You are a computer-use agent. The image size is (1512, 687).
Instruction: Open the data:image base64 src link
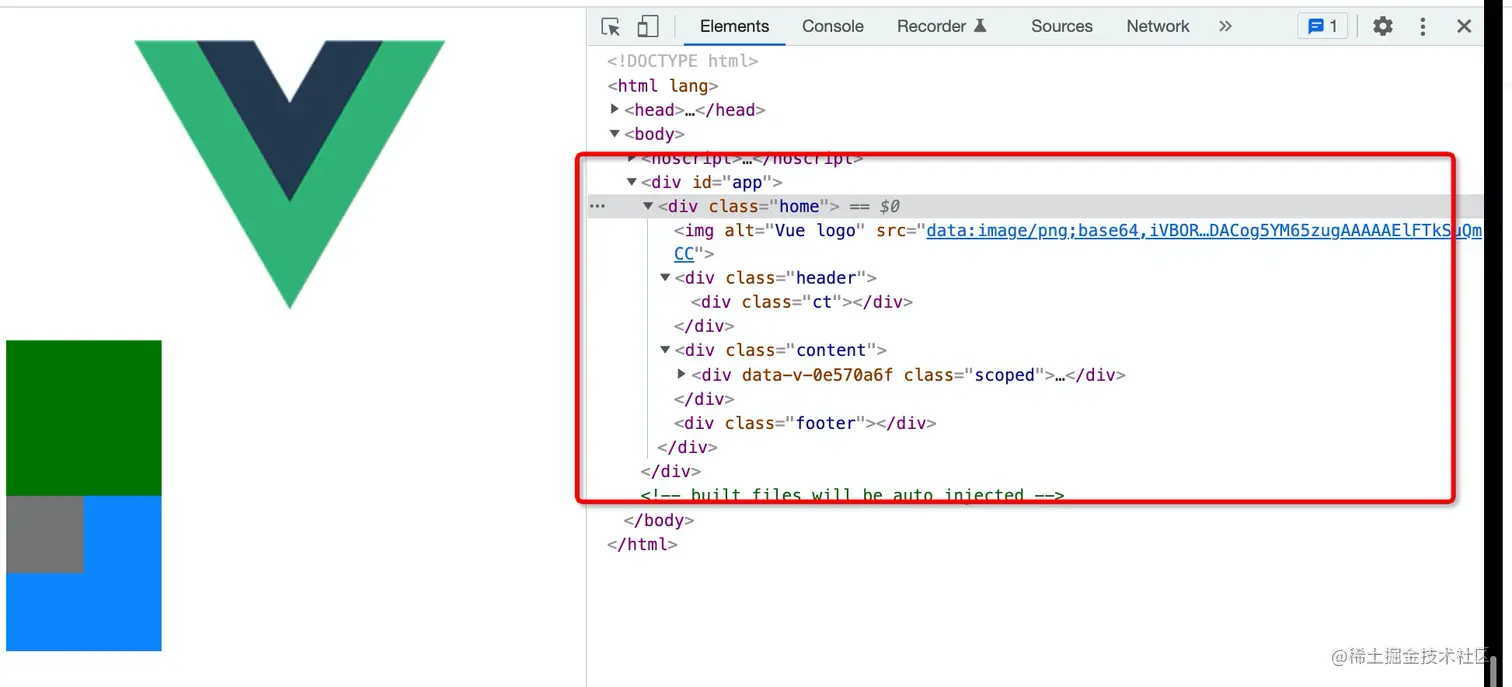[x=1203, y=231]
